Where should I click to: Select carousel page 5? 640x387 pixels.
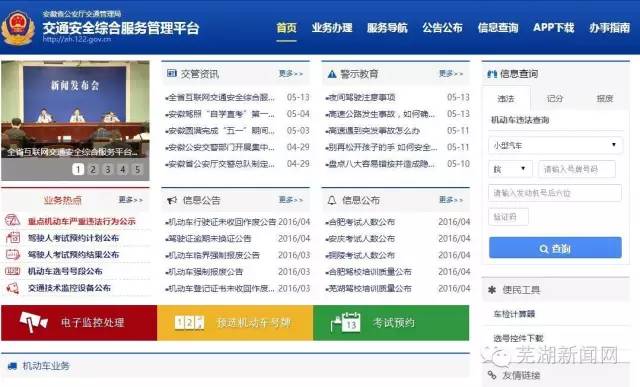[x=138, y=169]
